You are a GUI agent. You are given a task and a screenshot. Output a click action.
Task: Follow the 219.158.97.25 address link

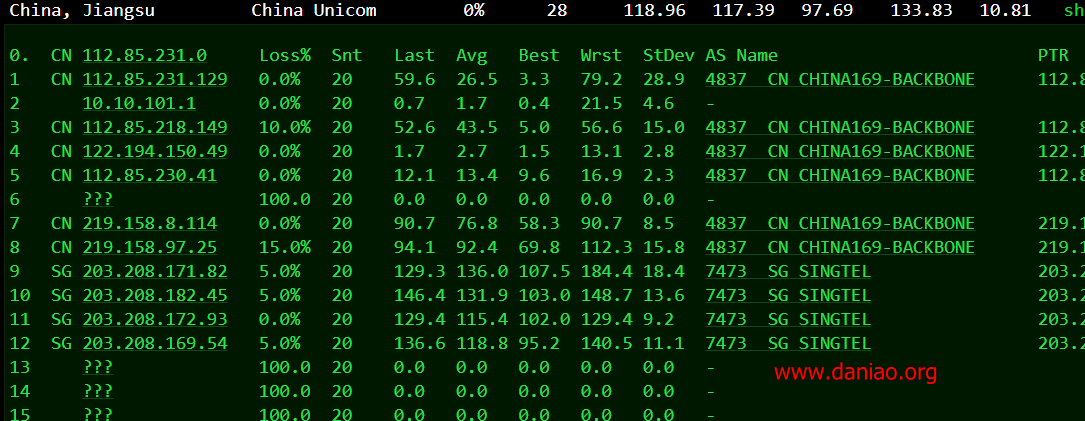pos(149,248)
